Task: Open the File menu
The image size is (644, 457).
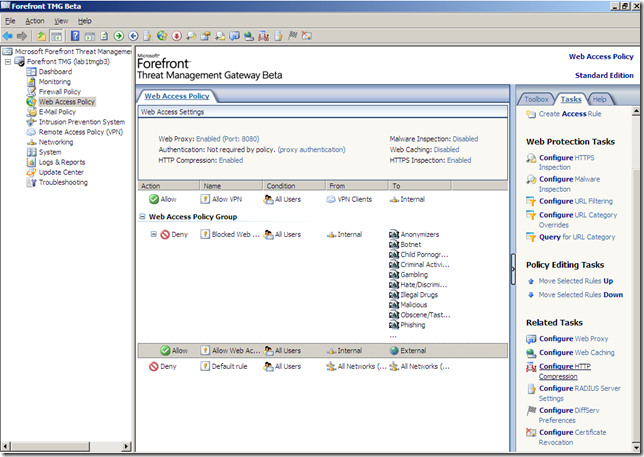Action: click(10, 21)
